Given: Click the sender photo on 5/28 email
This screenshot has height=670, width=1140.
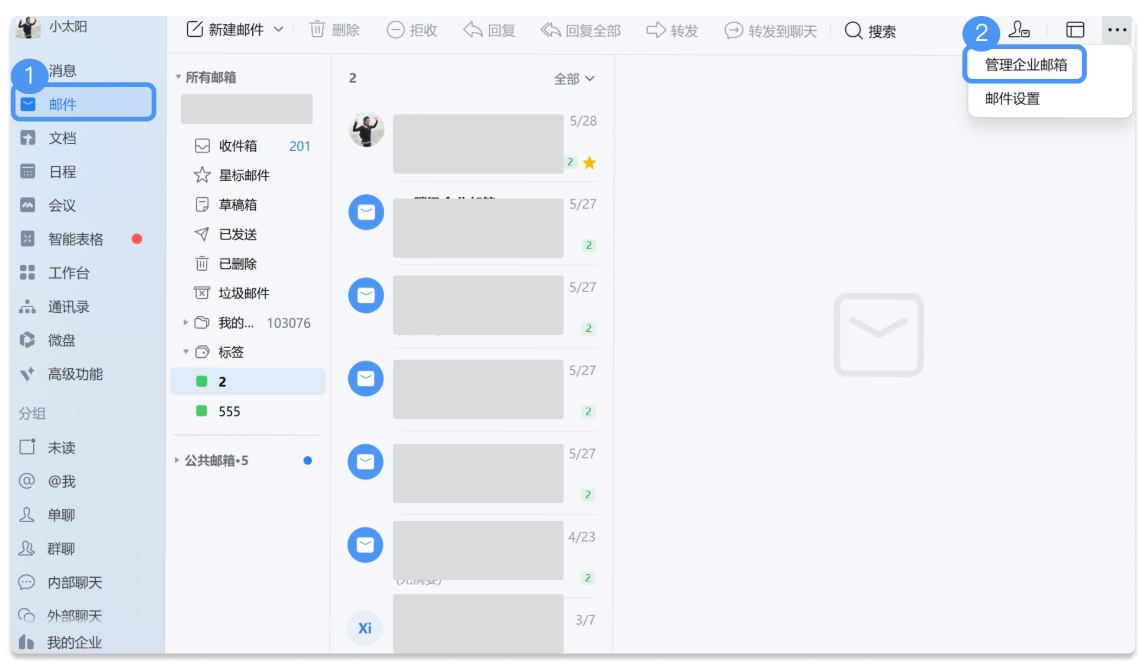Looking at the screenshot, I should (366, 130).
